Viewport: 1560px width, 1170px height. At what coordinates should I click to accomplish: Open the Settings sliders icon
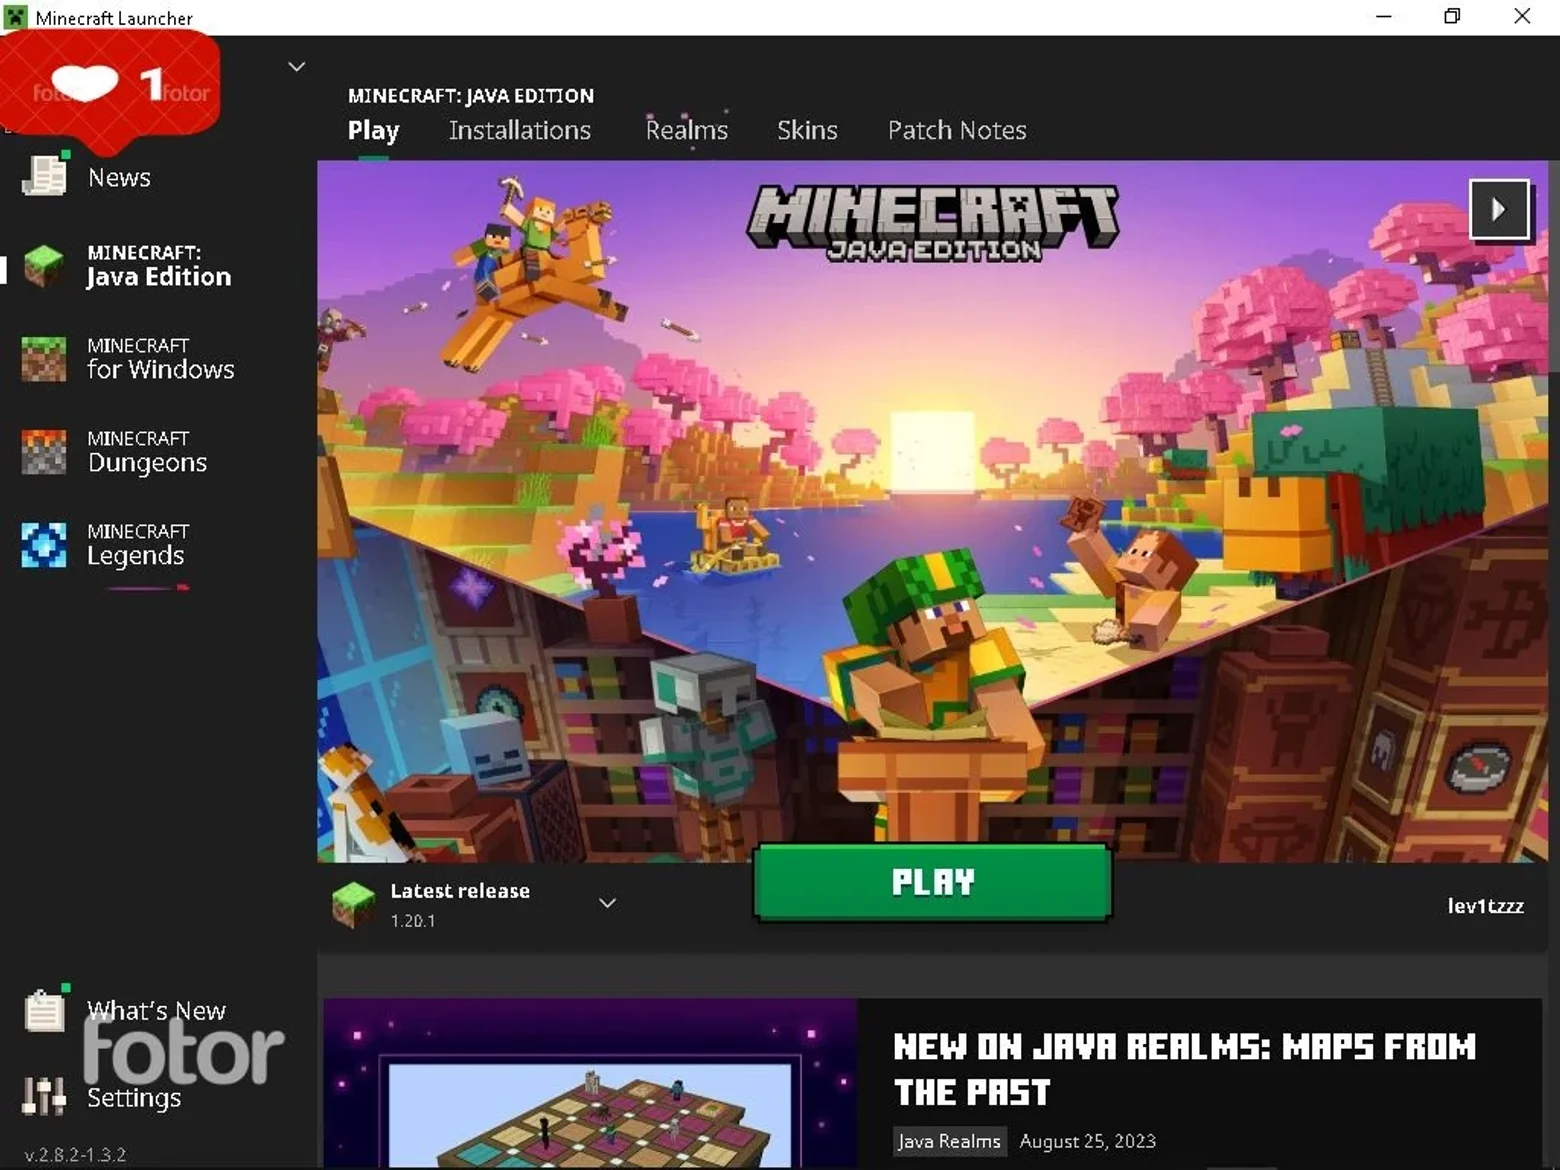[44, 1096]
